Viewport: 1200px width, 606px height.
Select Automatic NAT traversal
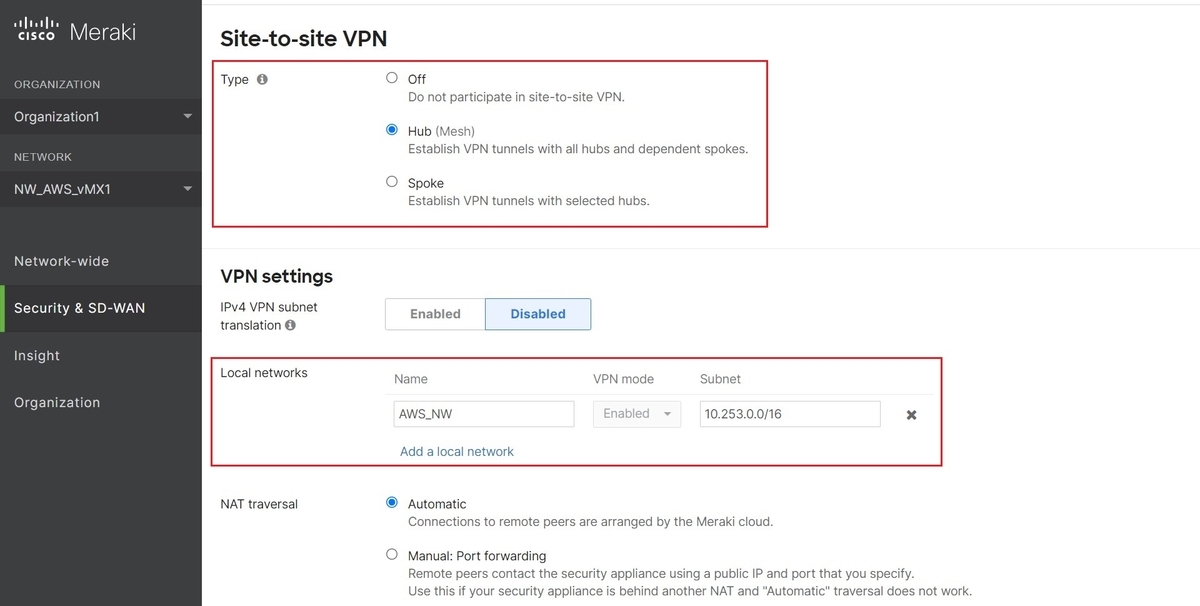tap(392, 503)
